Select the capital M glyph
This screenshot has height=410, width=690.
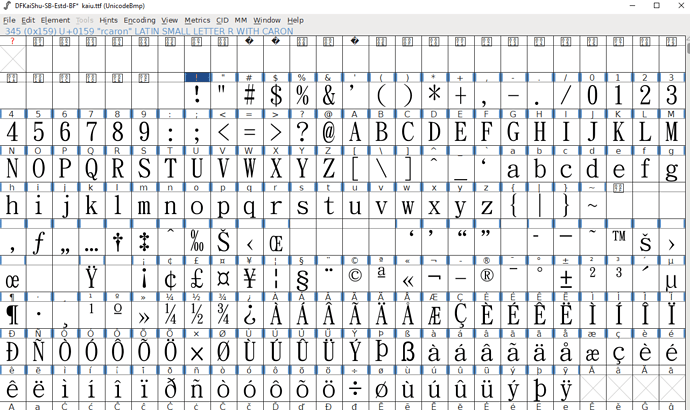[x=672, y=132]
